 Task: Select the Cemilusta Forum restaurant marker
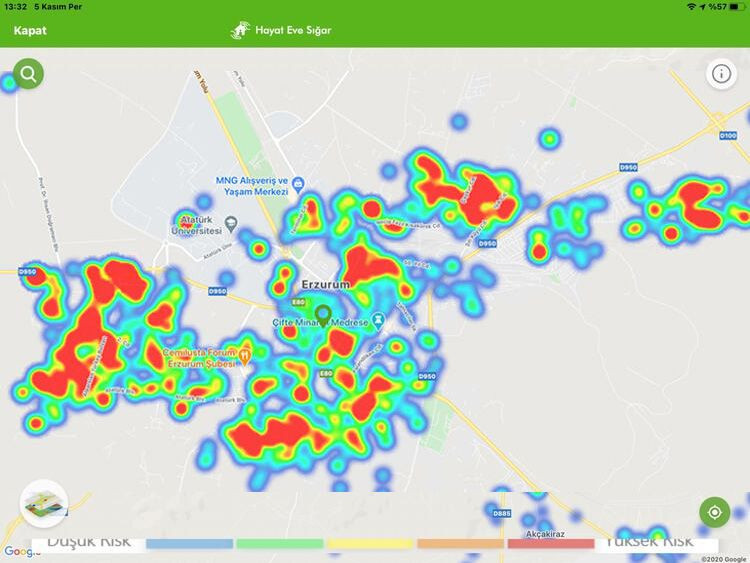245,352
